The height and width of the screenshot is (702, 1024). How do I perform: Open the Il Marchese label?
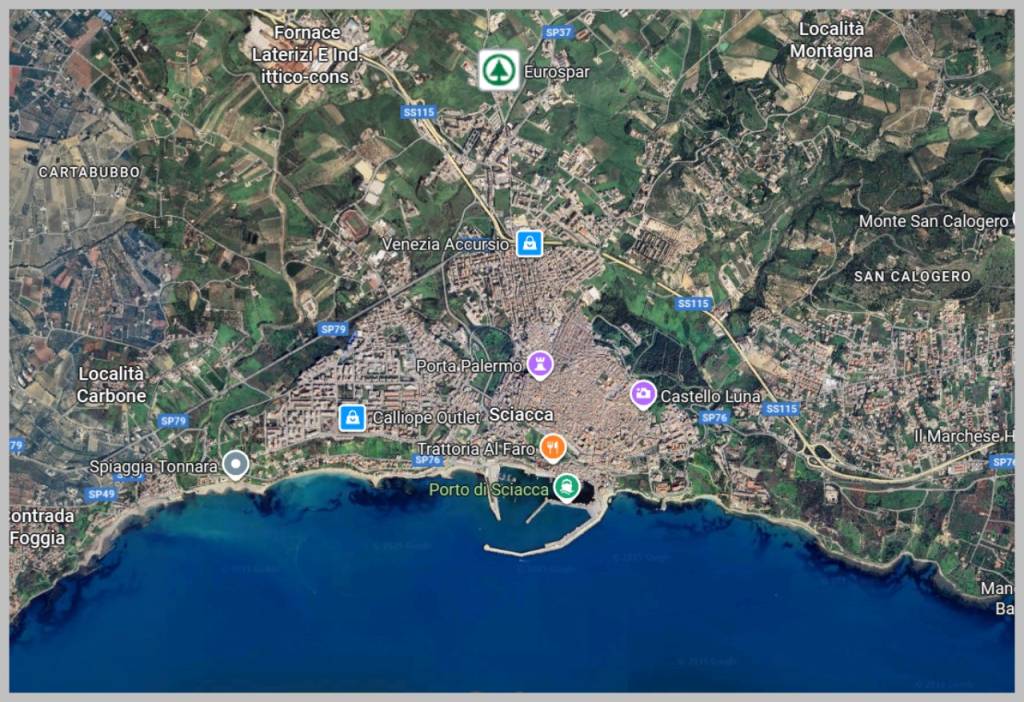coord(964,436)
